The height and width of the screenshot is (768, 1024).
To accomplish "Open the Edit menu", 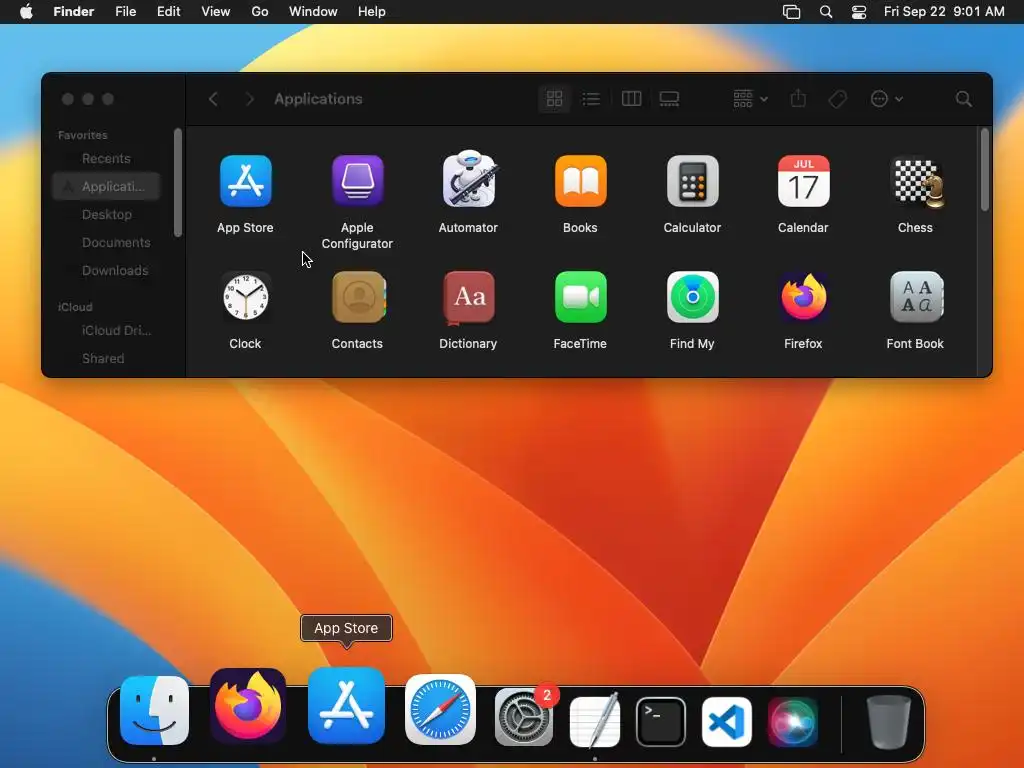I will [x=168, y=12].
